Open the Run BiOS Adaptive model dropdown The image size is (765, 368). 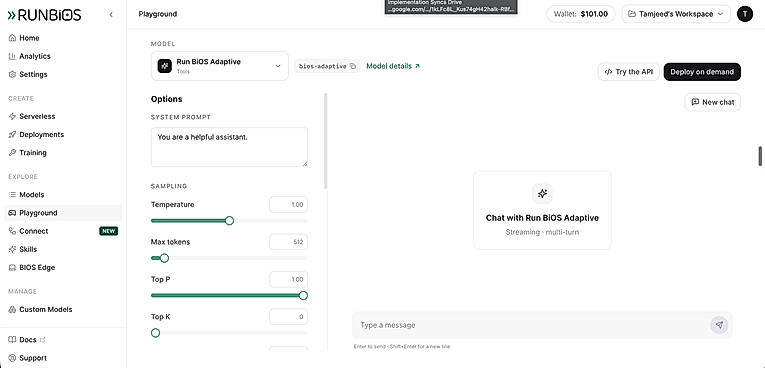[220, 66]
